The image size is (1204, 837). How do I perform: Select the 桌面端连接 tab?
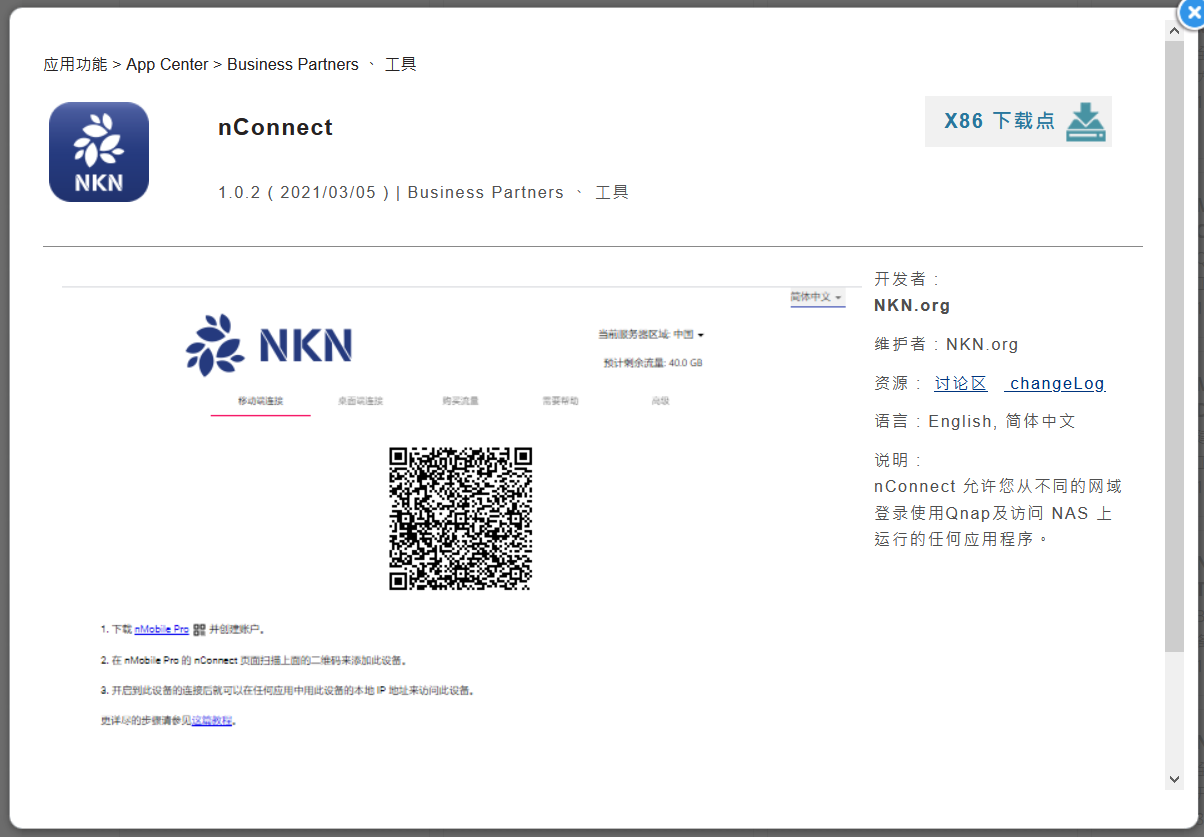(x=360, y=401)
